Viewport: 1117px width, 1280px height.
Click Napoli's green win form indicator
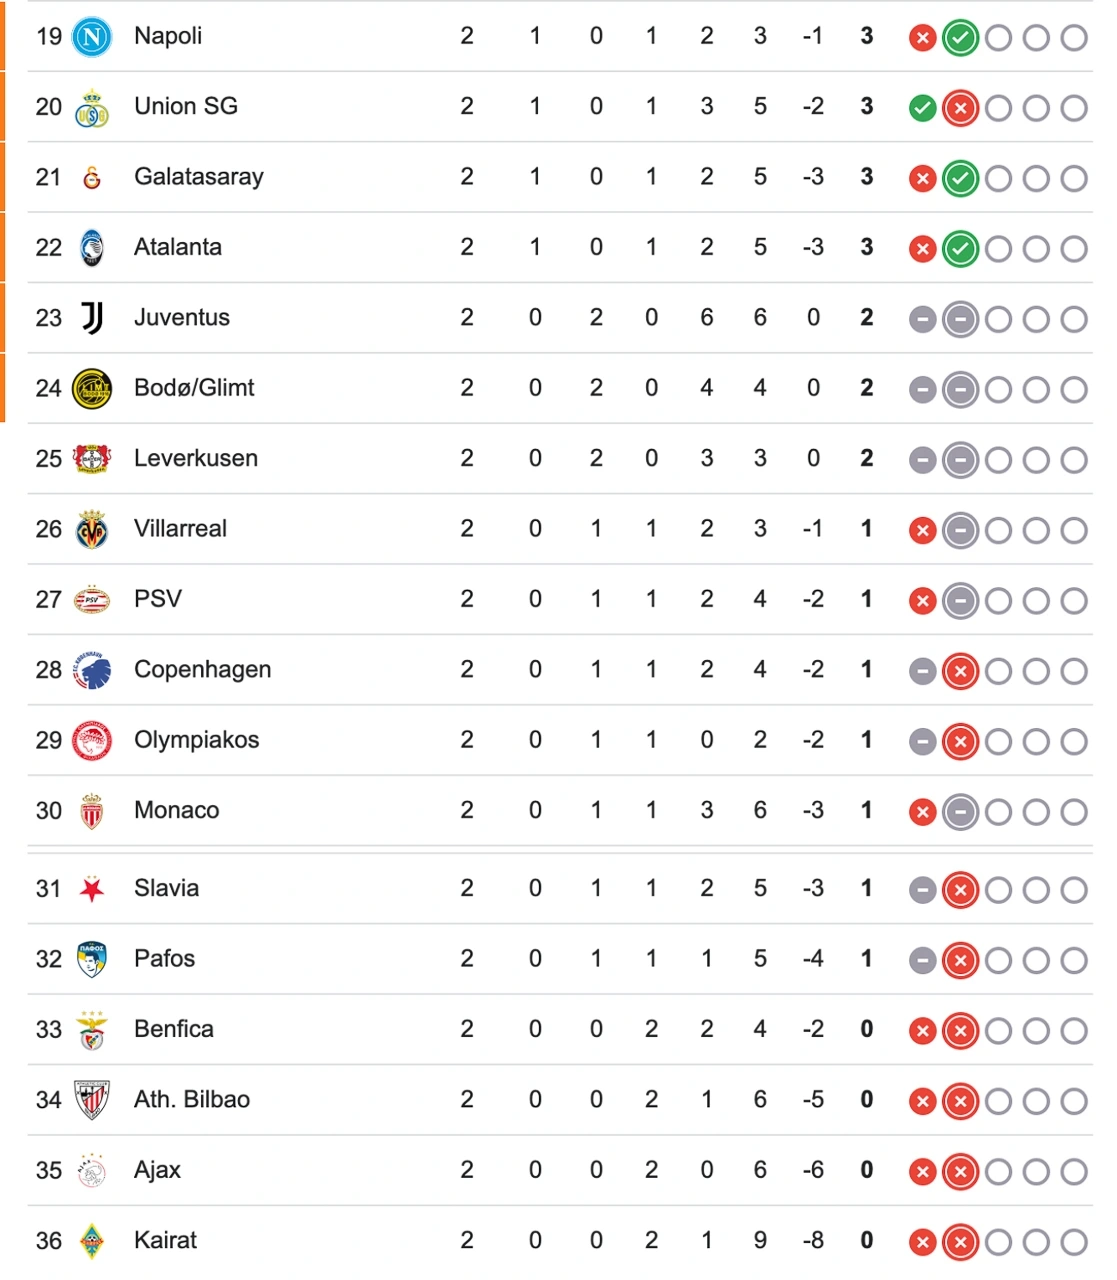tap(960, 38)
